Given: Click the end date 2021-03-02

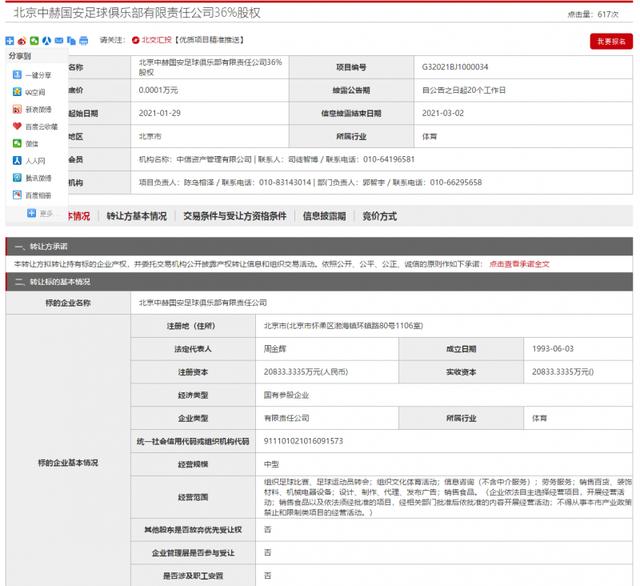Looking at the screenshot, I should (x=443, y=113).
